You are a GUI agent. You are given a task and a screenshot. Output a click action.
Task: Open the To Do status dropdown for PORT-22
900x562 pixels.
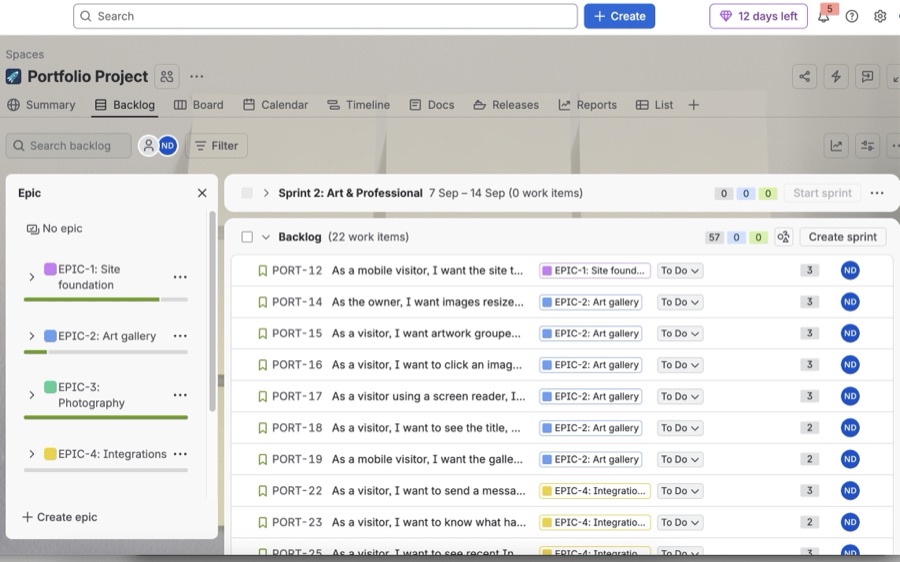[680, 491]
